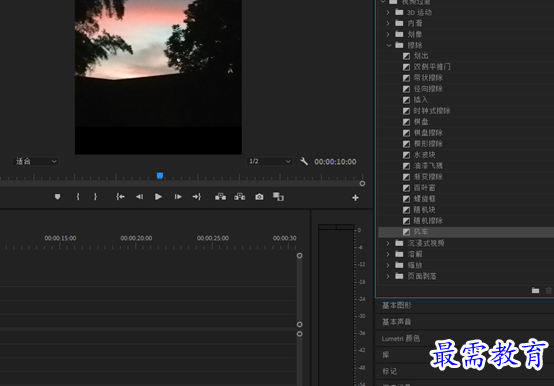Open the 库 panel tab

[x=386, y=355]
